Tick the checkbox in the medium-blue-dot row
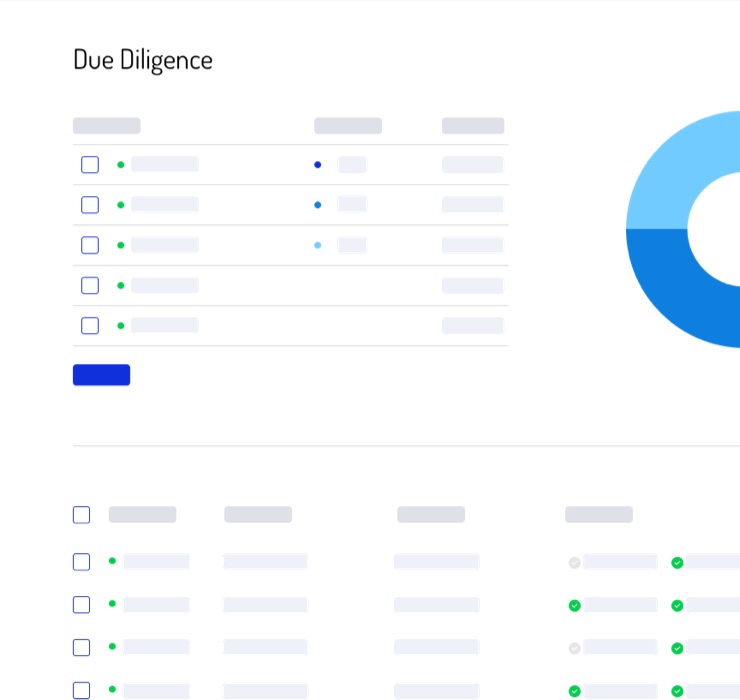The image size is (740, 700). [x=90, y=205]
